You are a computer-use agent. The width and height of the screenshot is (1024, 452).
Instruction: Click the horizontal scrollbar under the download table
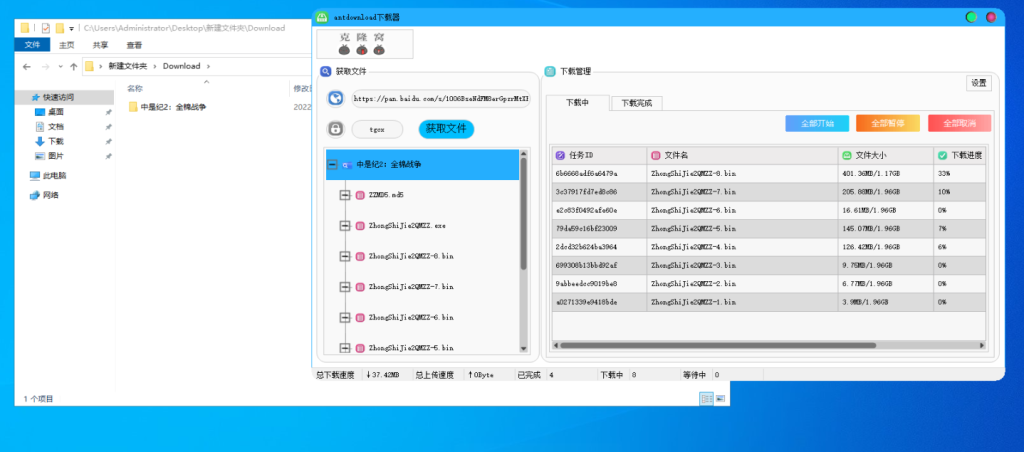click(760, 345)
